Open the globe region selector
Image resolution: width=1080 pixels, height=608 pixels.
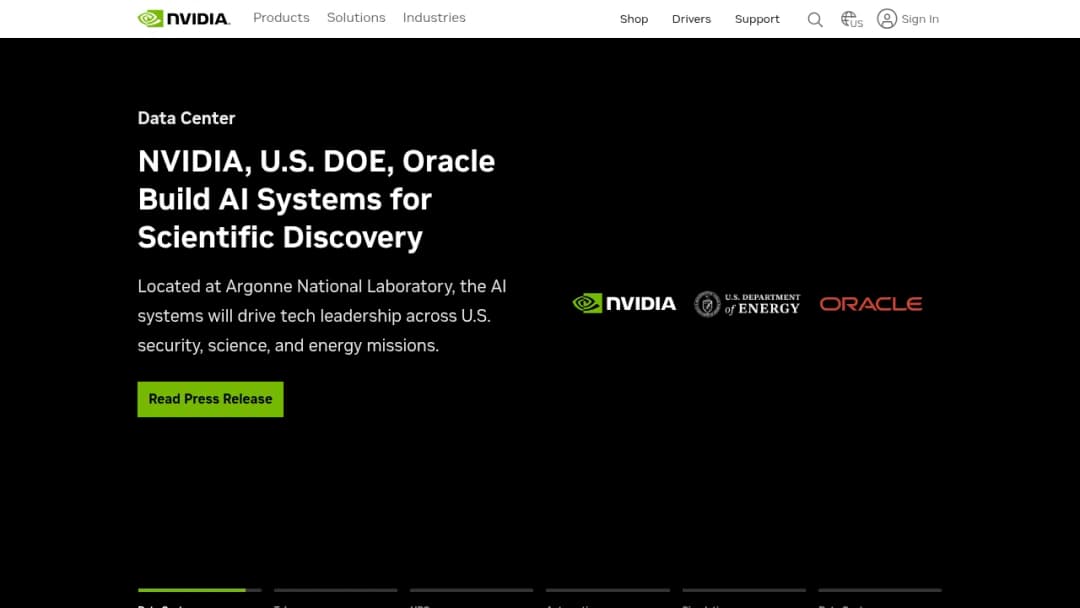pyautogui.click(x=851, y=19)
